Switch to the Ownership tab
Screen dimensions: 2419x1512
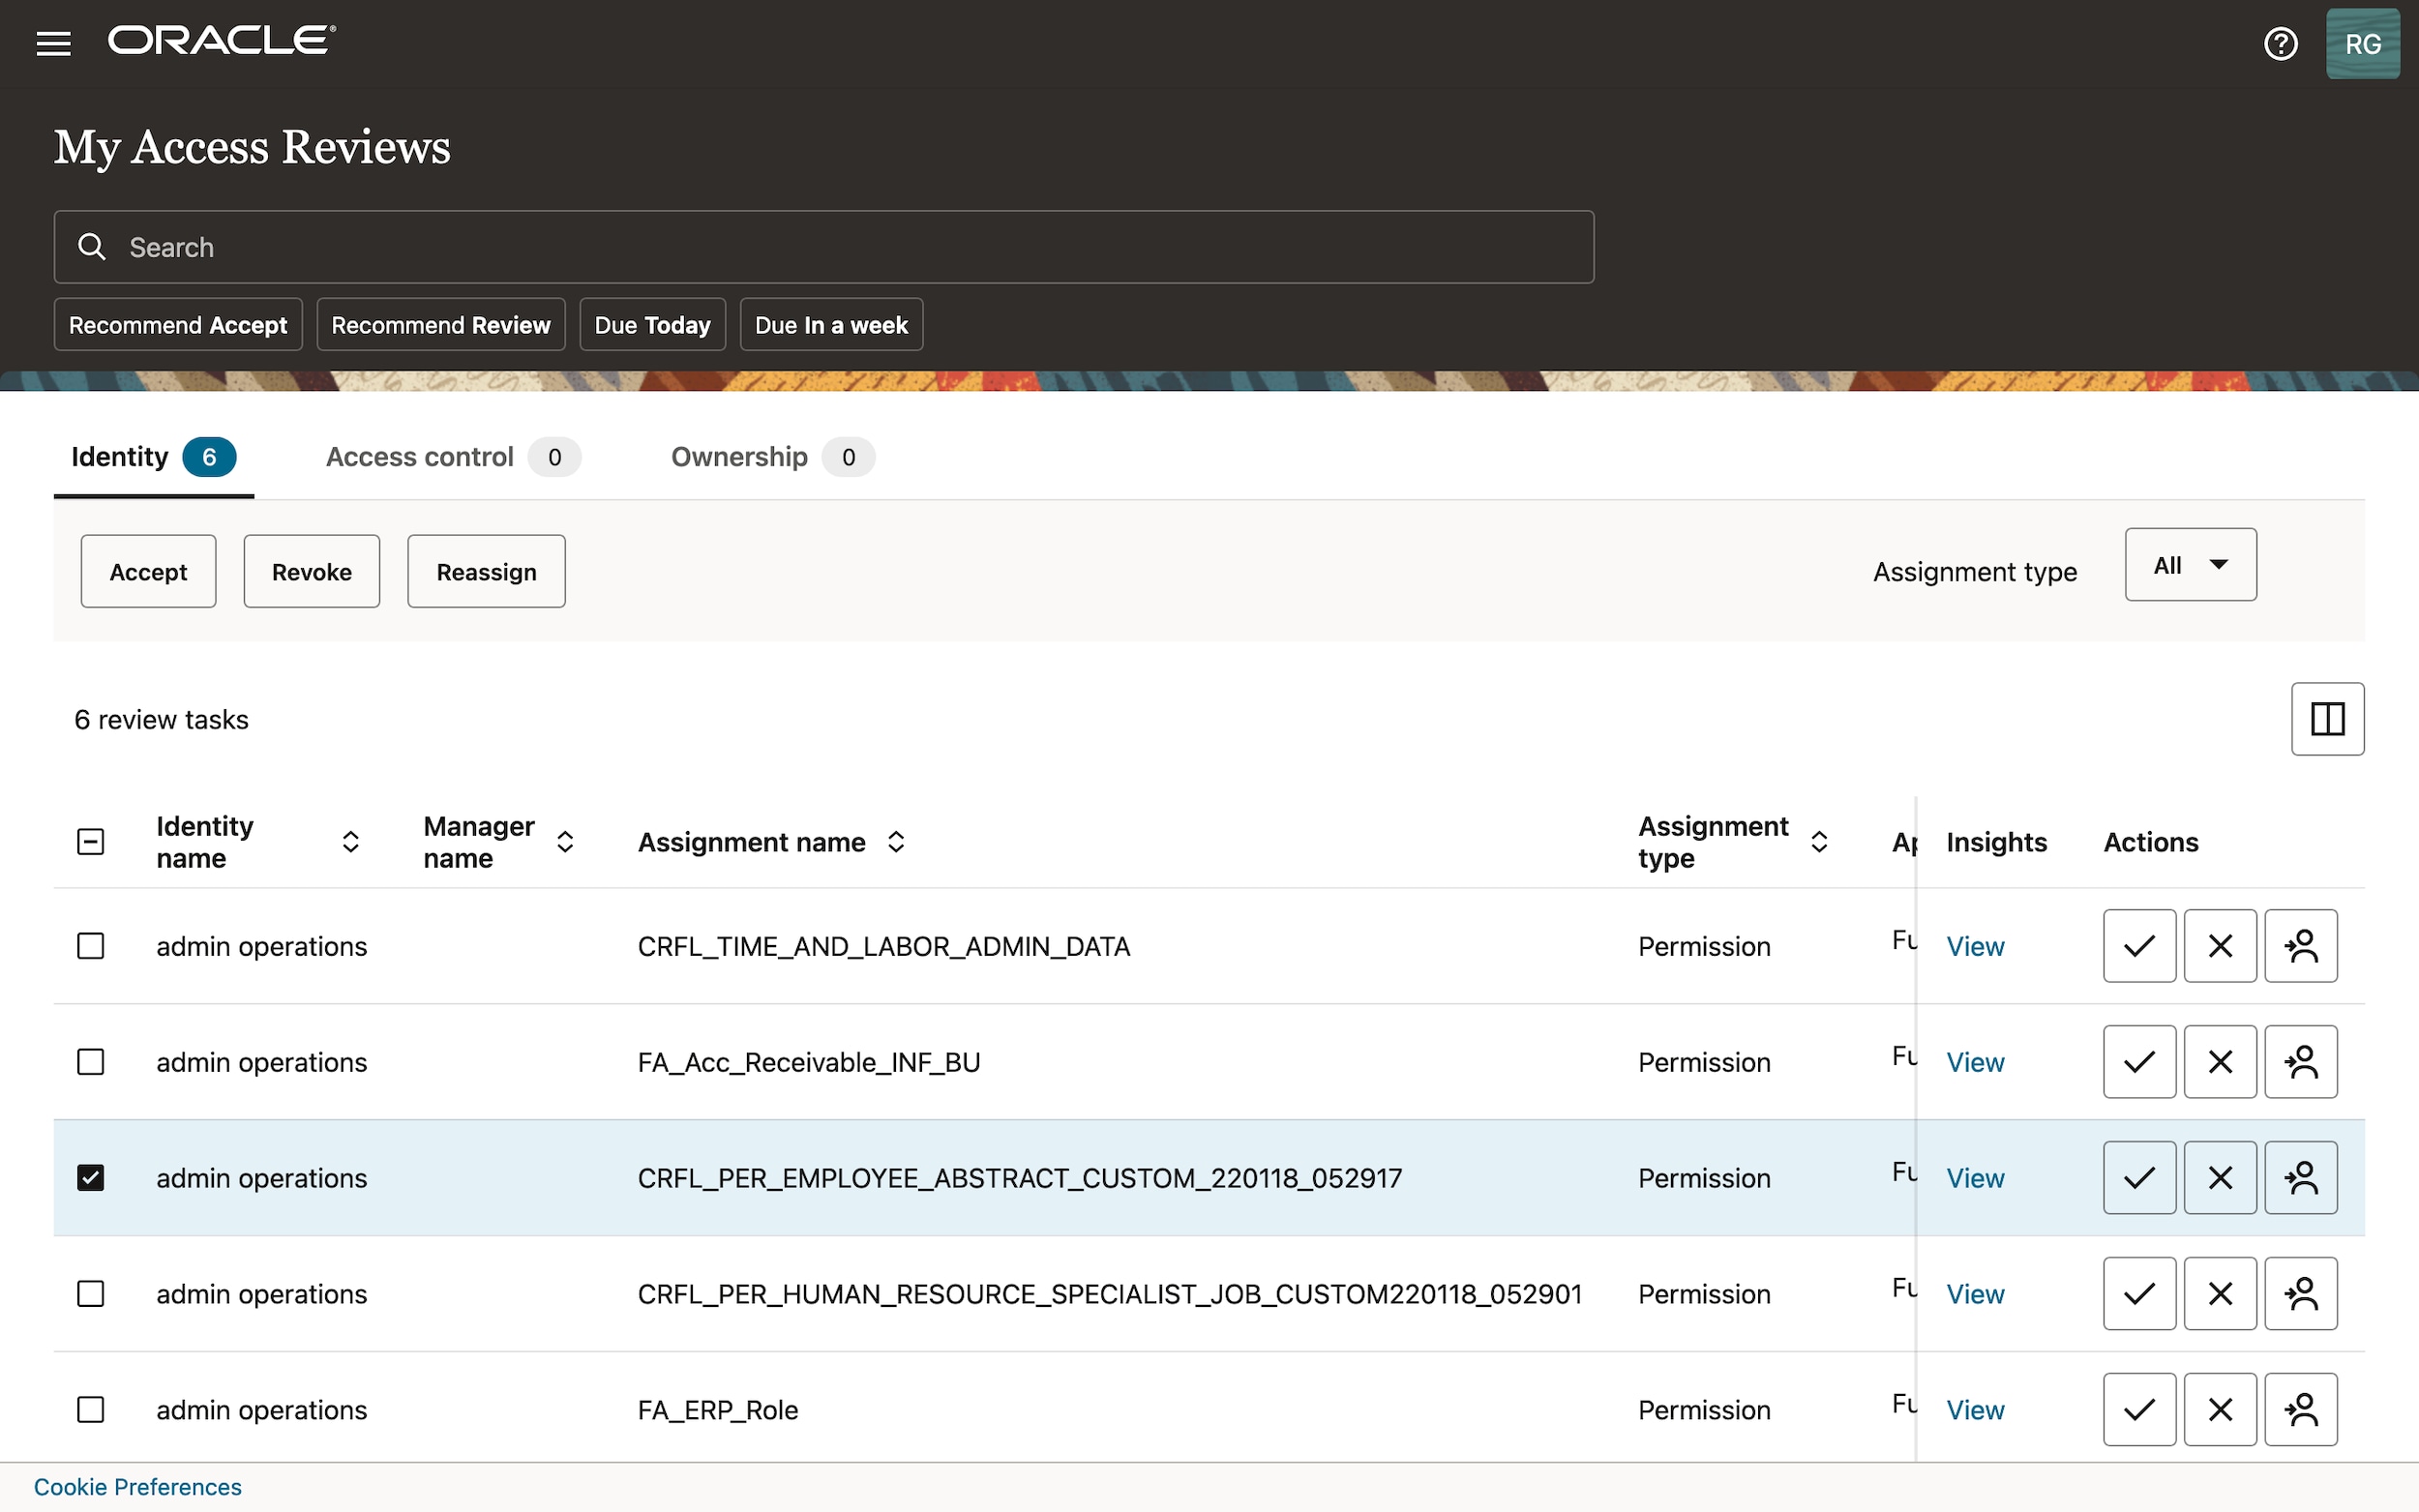pyautogui.click(x=738, y=457)
